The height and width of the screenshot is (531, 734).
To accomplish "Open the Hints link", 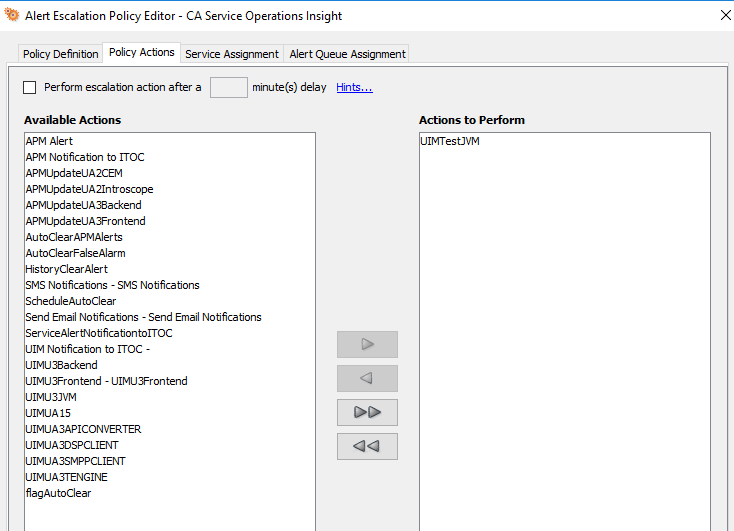I will pyautogui.click(x=354, y=87).
